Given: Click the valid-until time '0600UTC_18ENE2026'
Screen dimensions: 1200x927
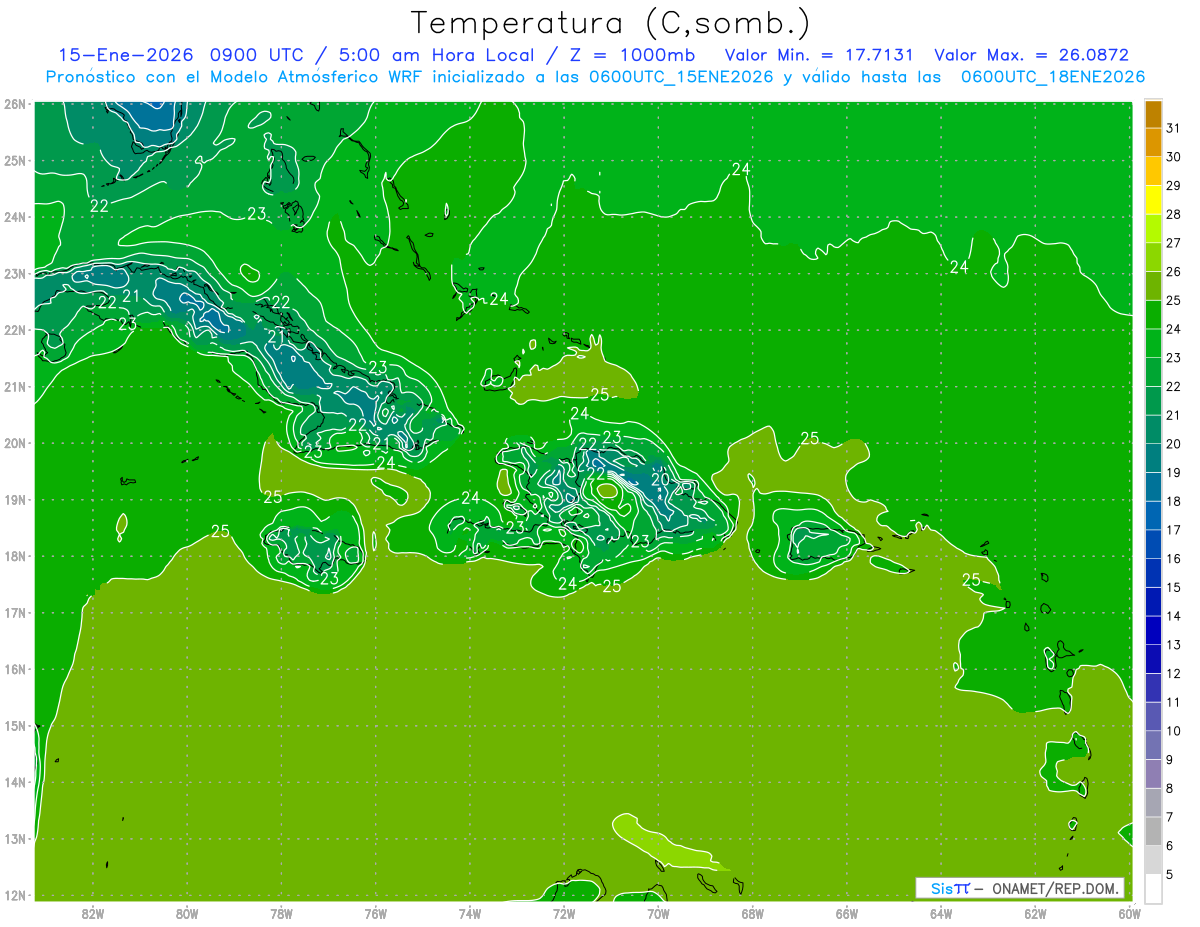Looking at the screenshot, I should pos(1053,77).
